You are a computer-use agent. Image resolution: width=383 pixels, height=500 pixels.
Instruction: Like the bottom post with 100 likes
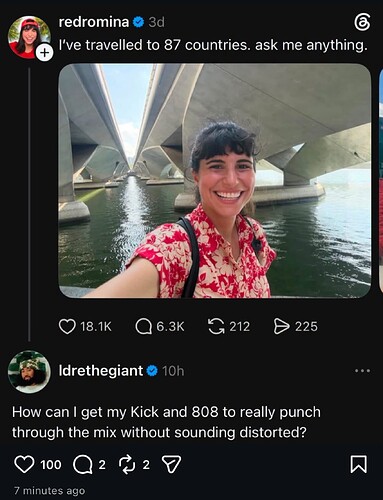coord(24,464)
